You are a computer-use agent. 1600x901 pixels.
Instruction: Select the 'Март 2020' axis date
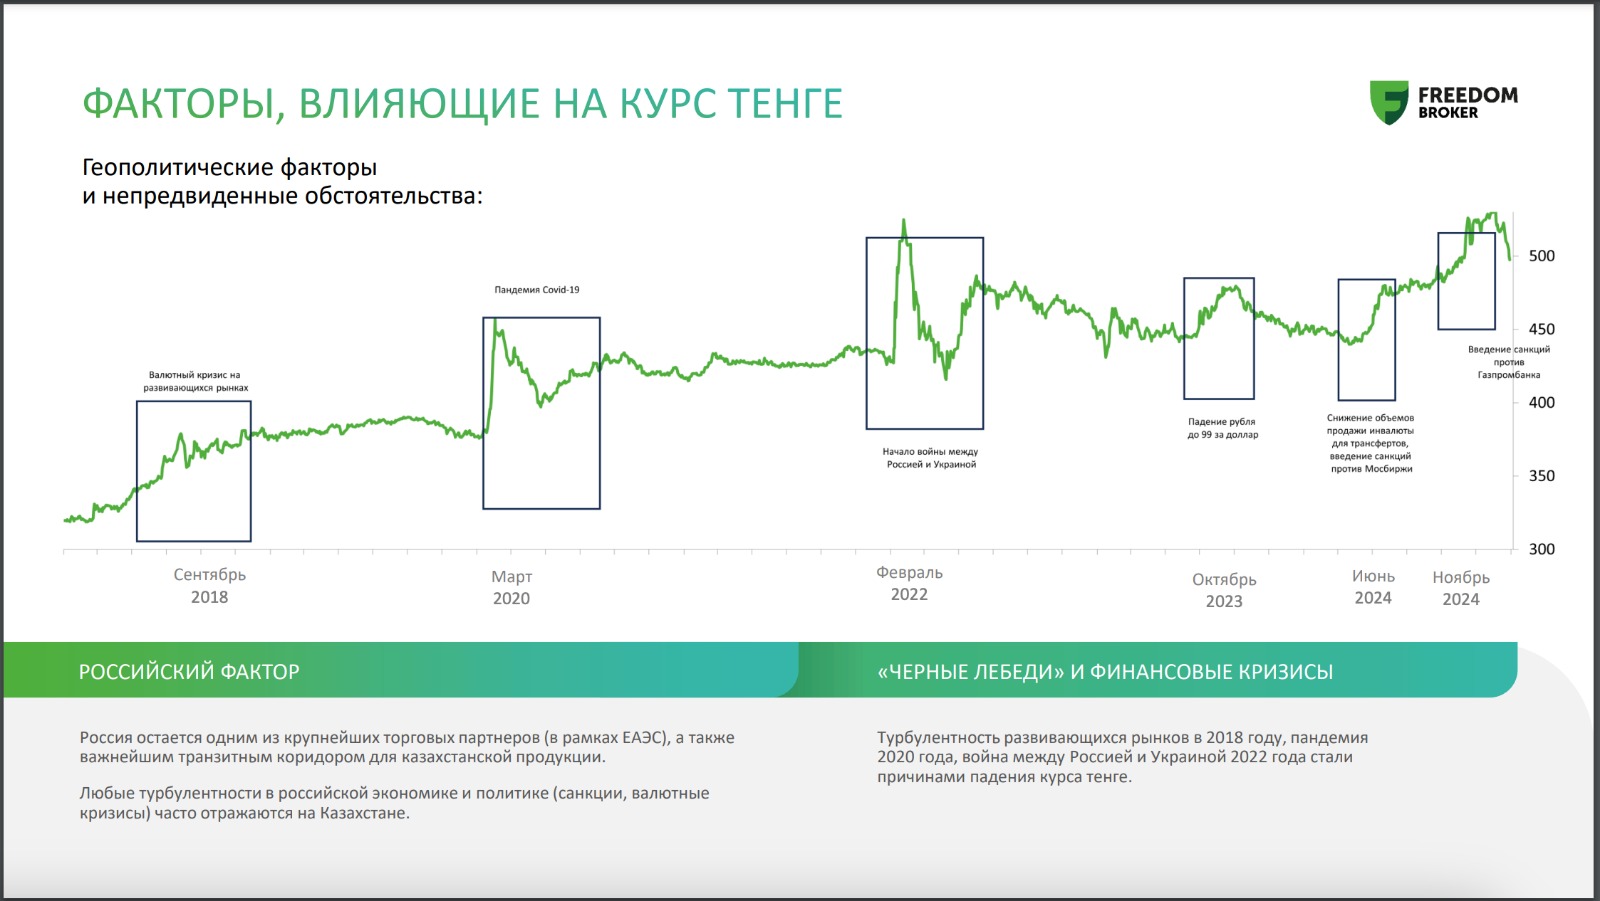point(511,588)
